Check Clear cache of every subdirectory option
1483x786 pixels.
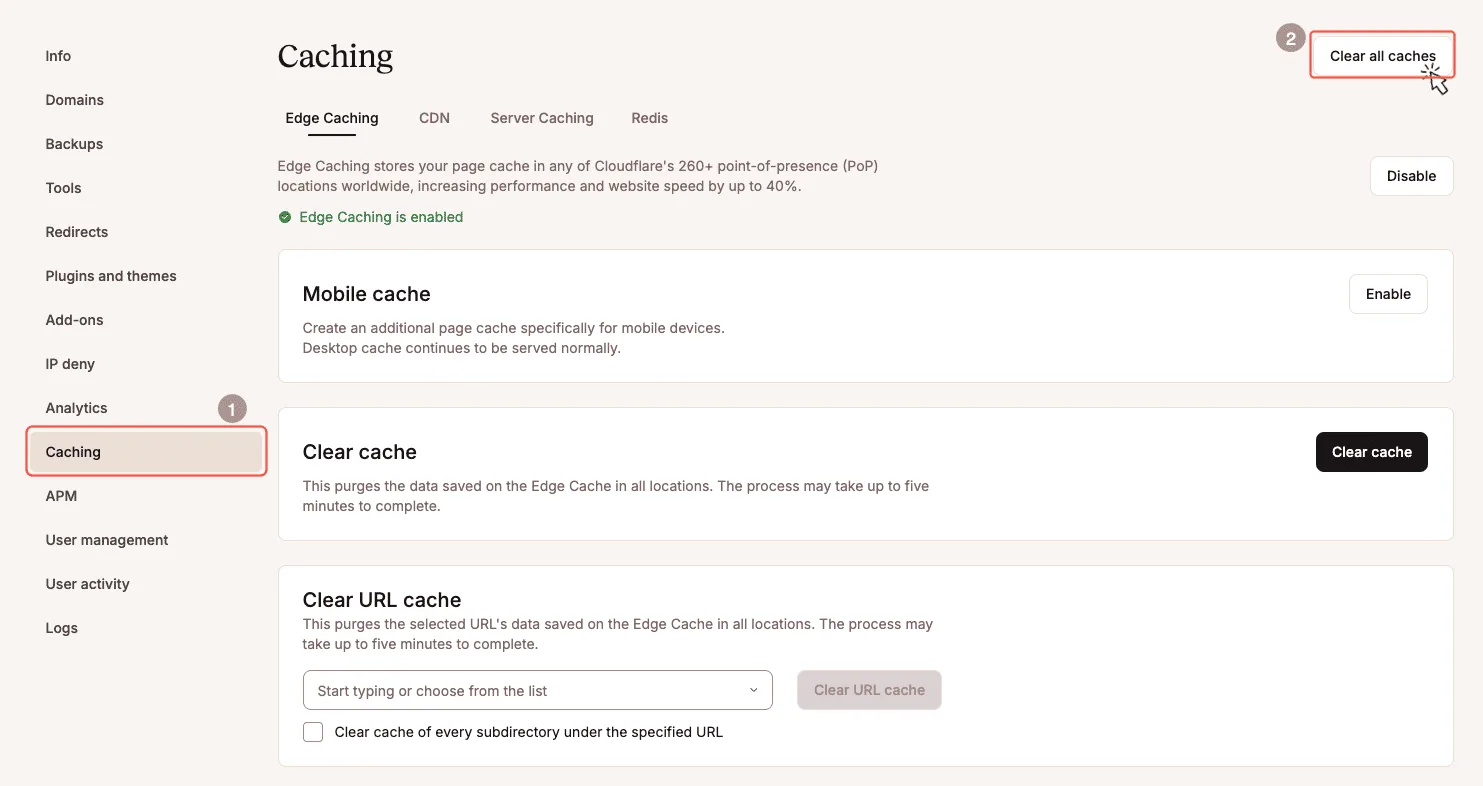pos(313,732)
